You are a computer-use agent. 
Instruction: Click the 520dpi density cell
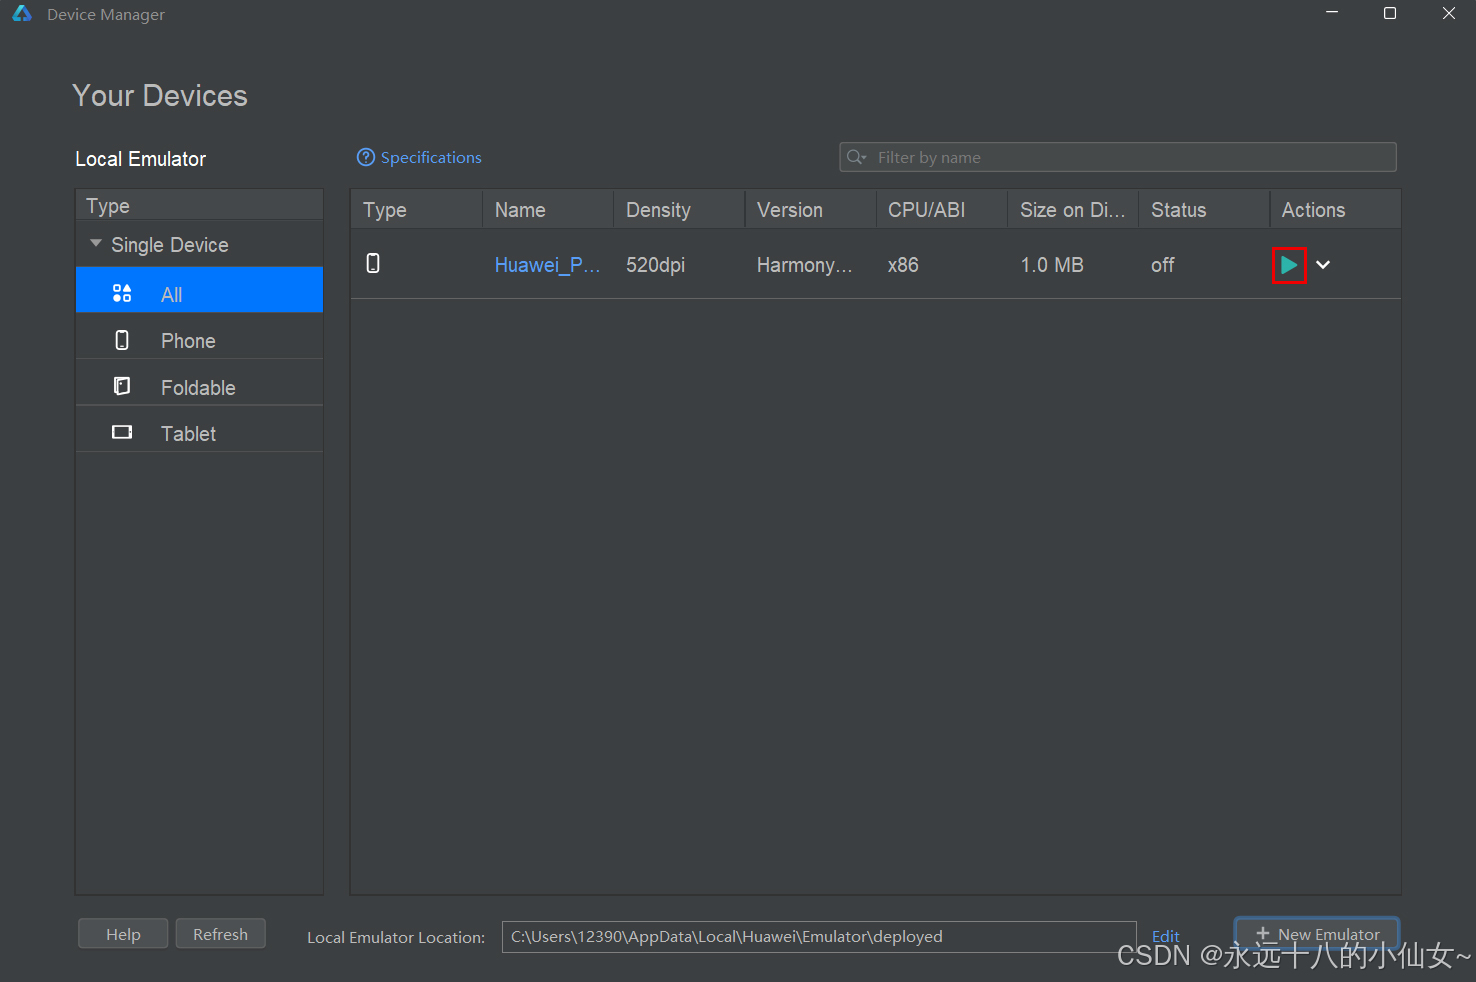656,265
